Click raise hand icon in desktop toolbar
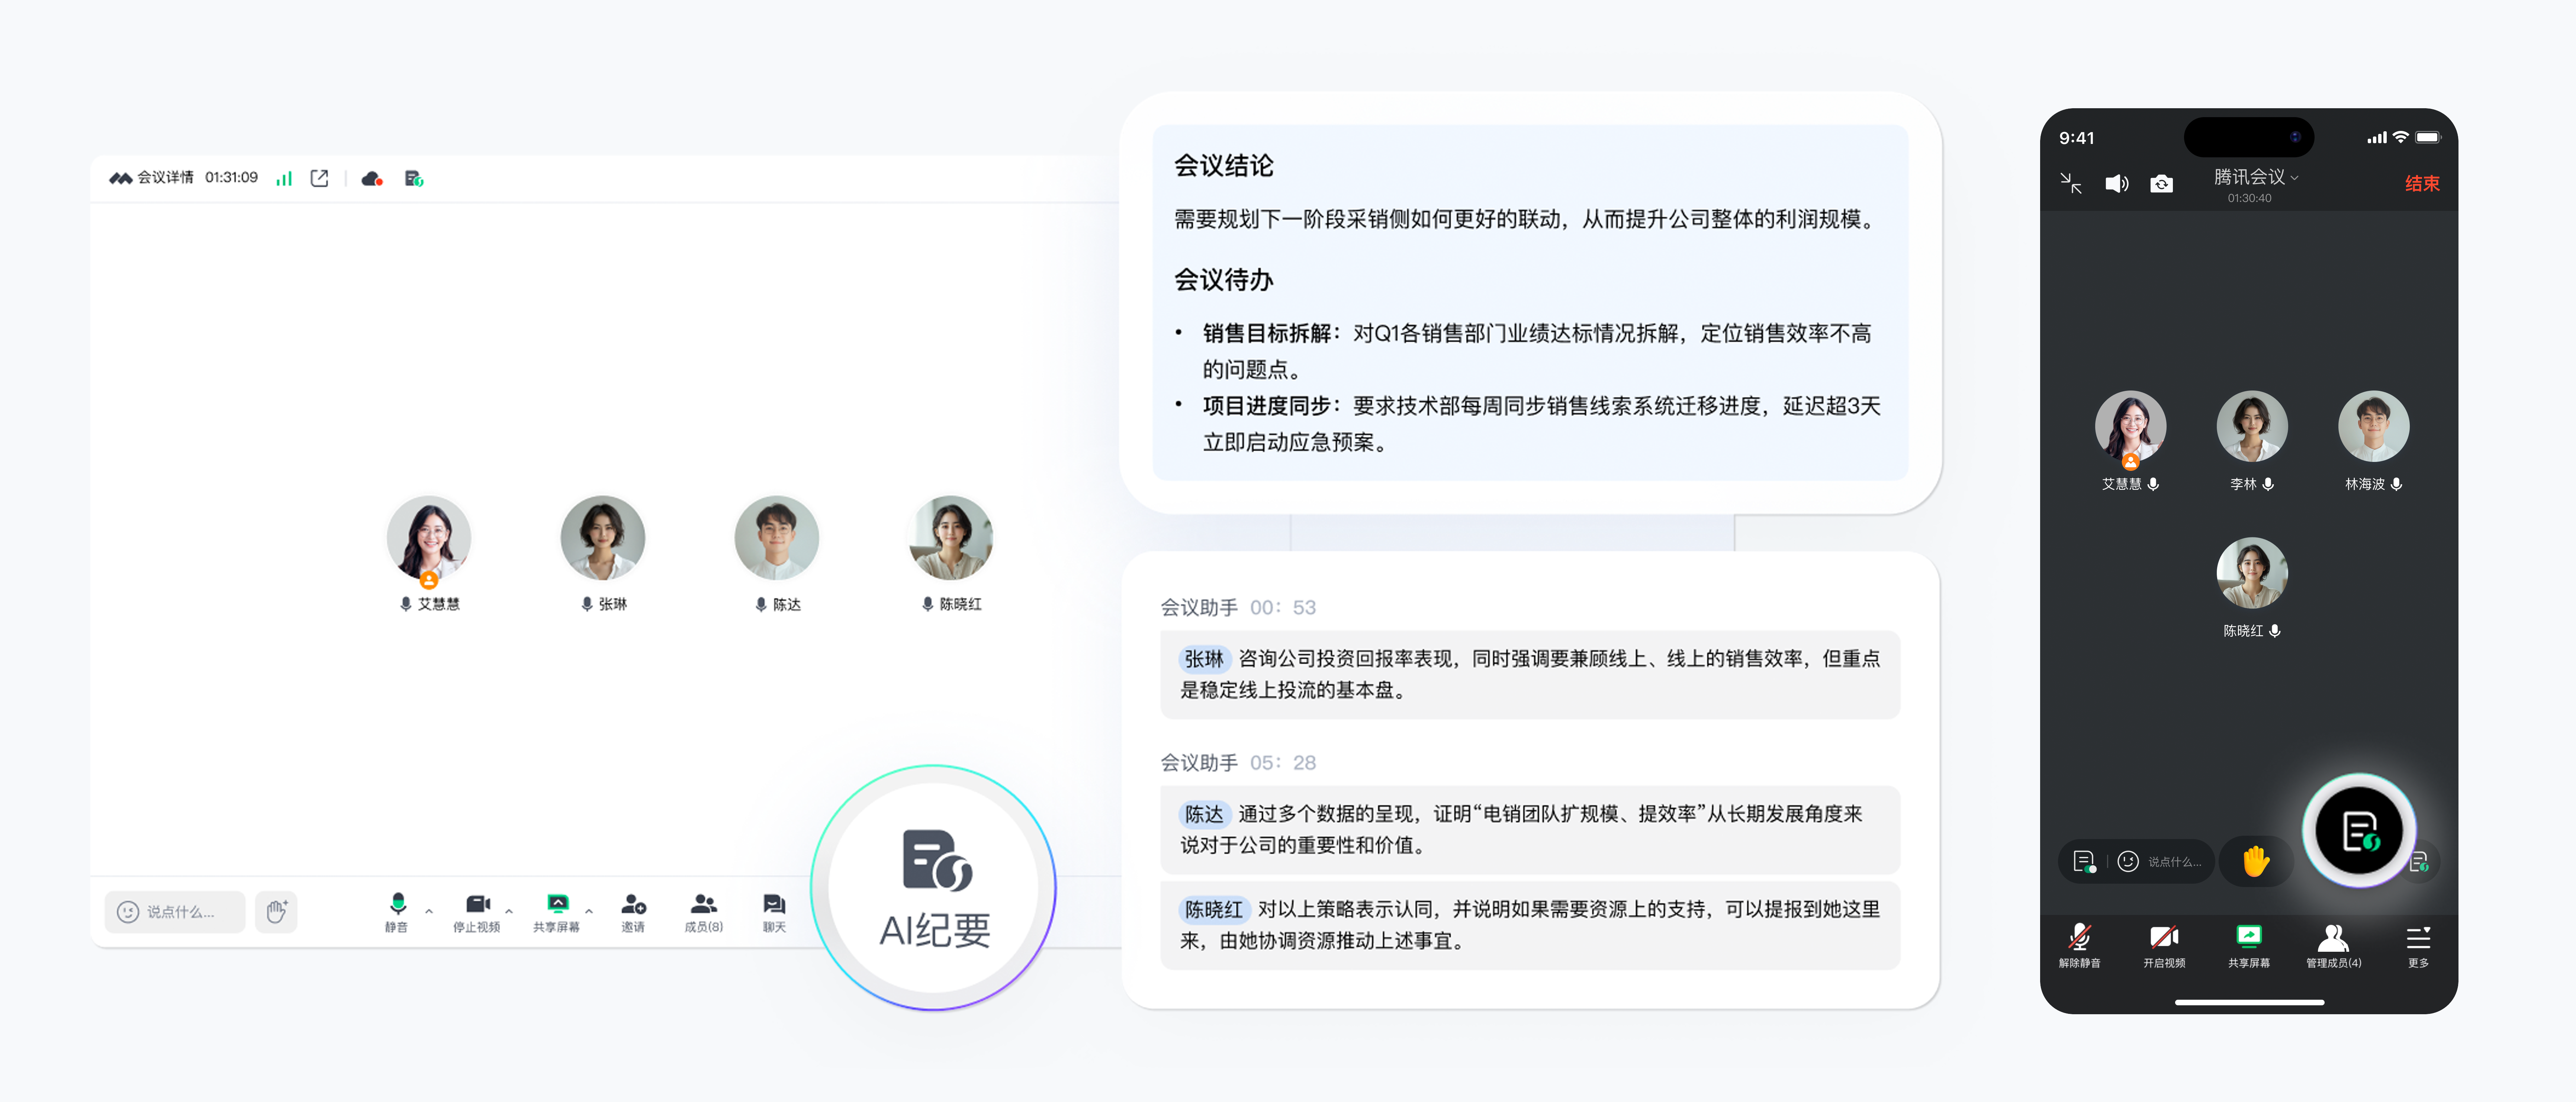Screen dimensions: 2576x1102 tap(276, 911)
